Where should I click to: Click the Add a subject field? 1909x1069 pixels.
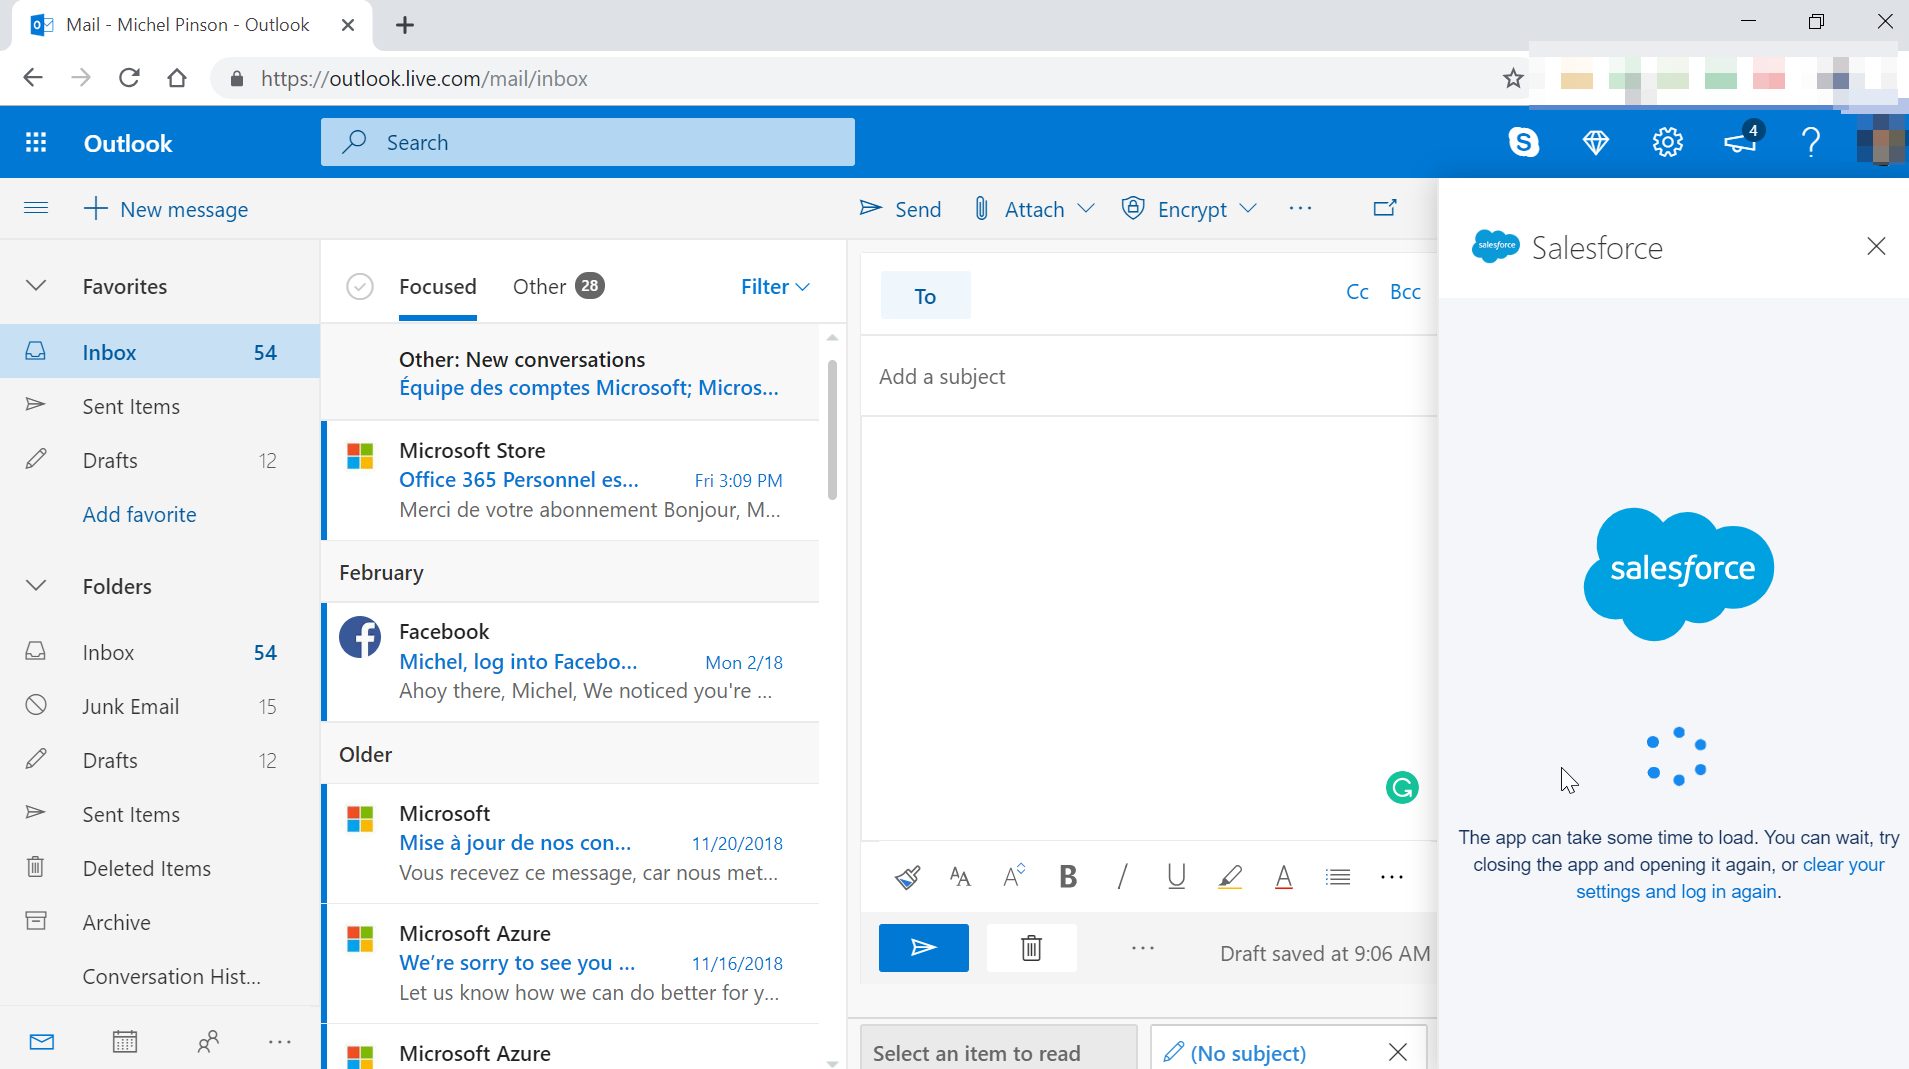click(1148, 377)
